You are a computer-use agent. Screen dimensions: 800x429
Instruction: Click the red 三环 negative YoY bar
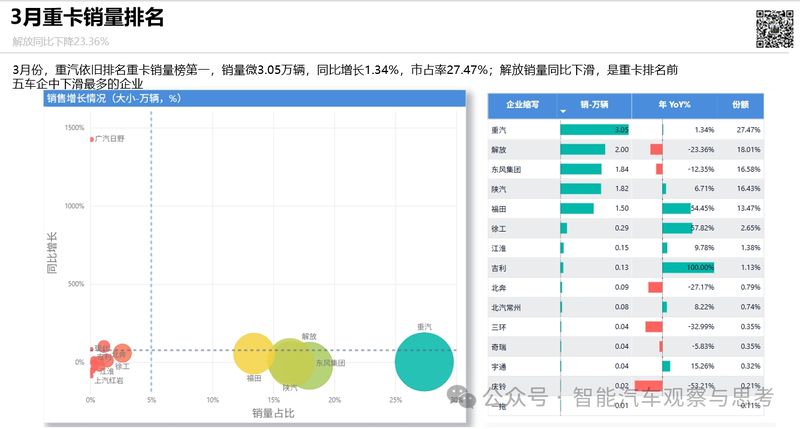click(654, 327)
